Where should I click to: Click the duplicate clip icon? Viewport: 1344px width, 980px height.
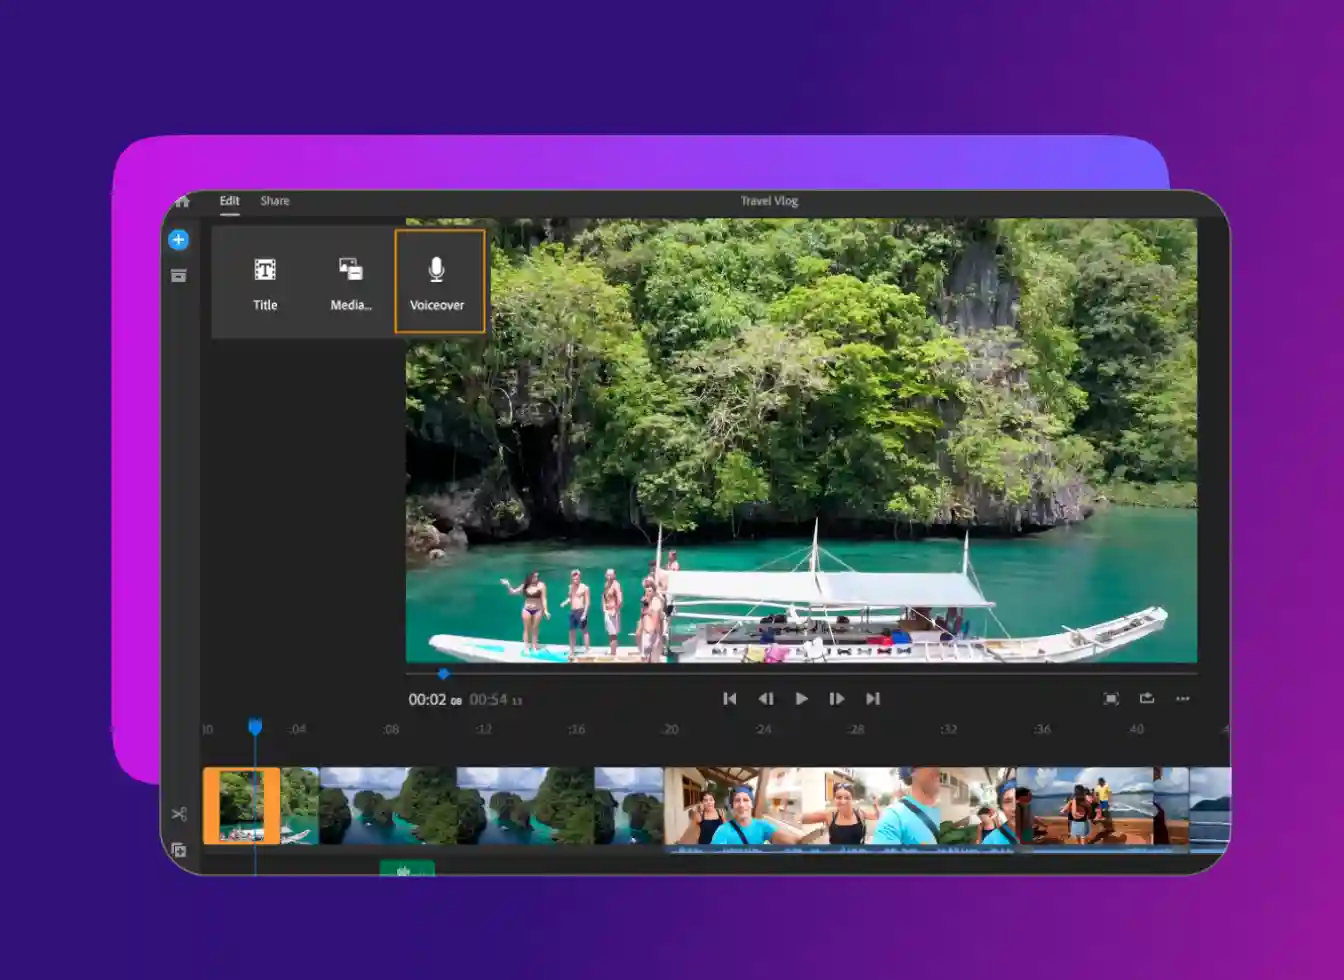pyautogui.click(x=179, y=850)
